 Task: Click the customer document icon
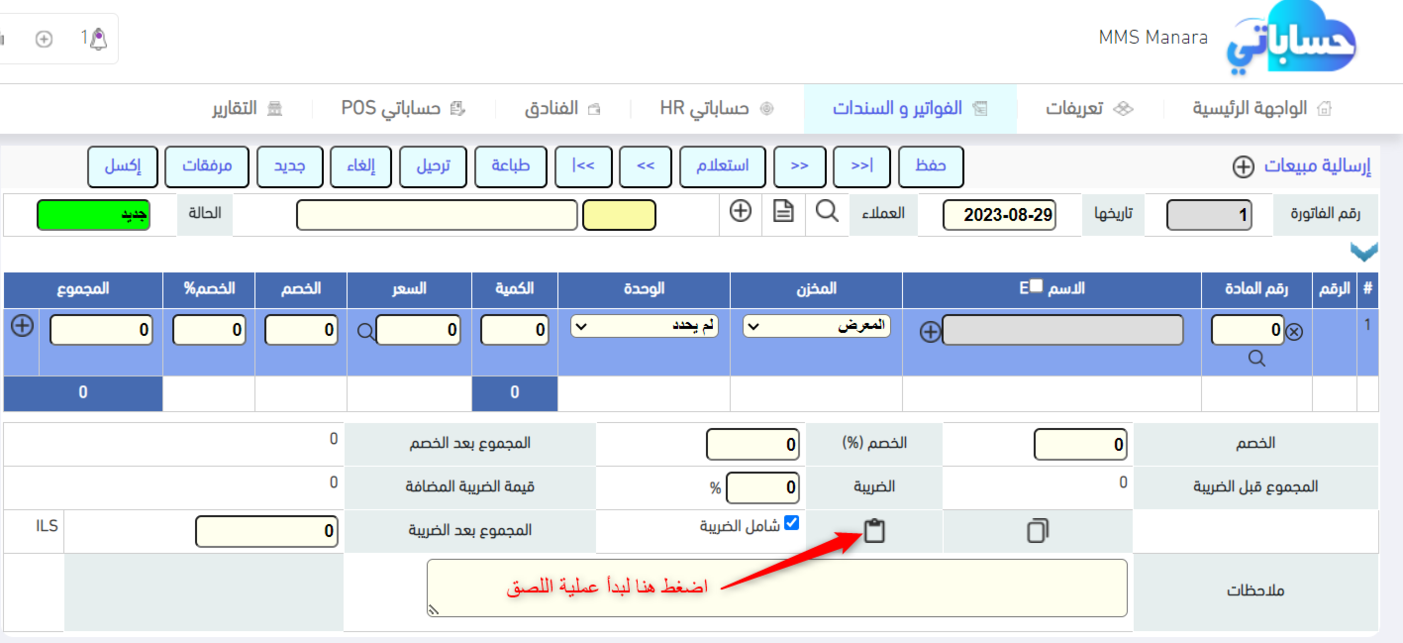783,211
